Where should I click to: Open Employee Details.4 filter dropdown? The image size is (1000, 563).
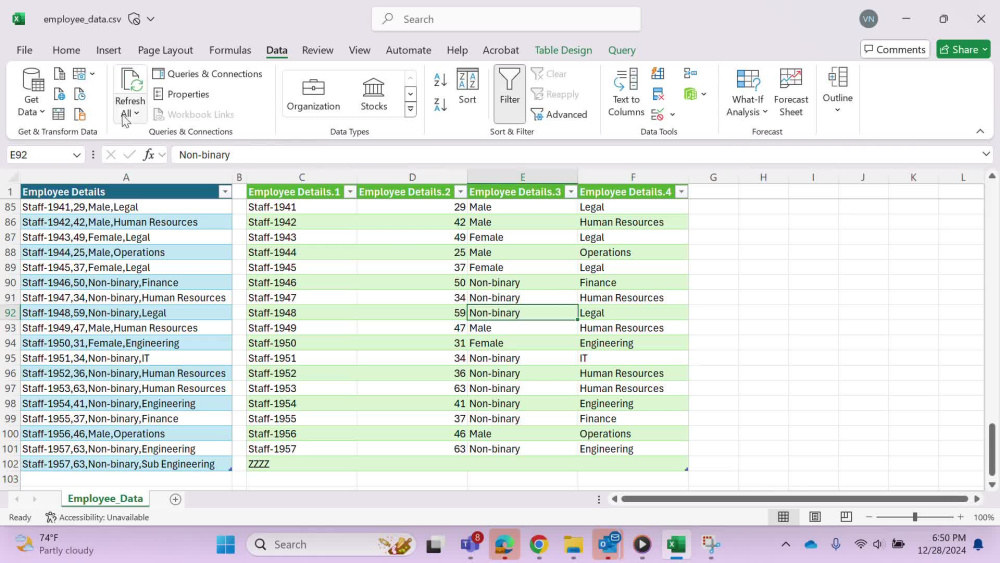click(x=681, y=192)
